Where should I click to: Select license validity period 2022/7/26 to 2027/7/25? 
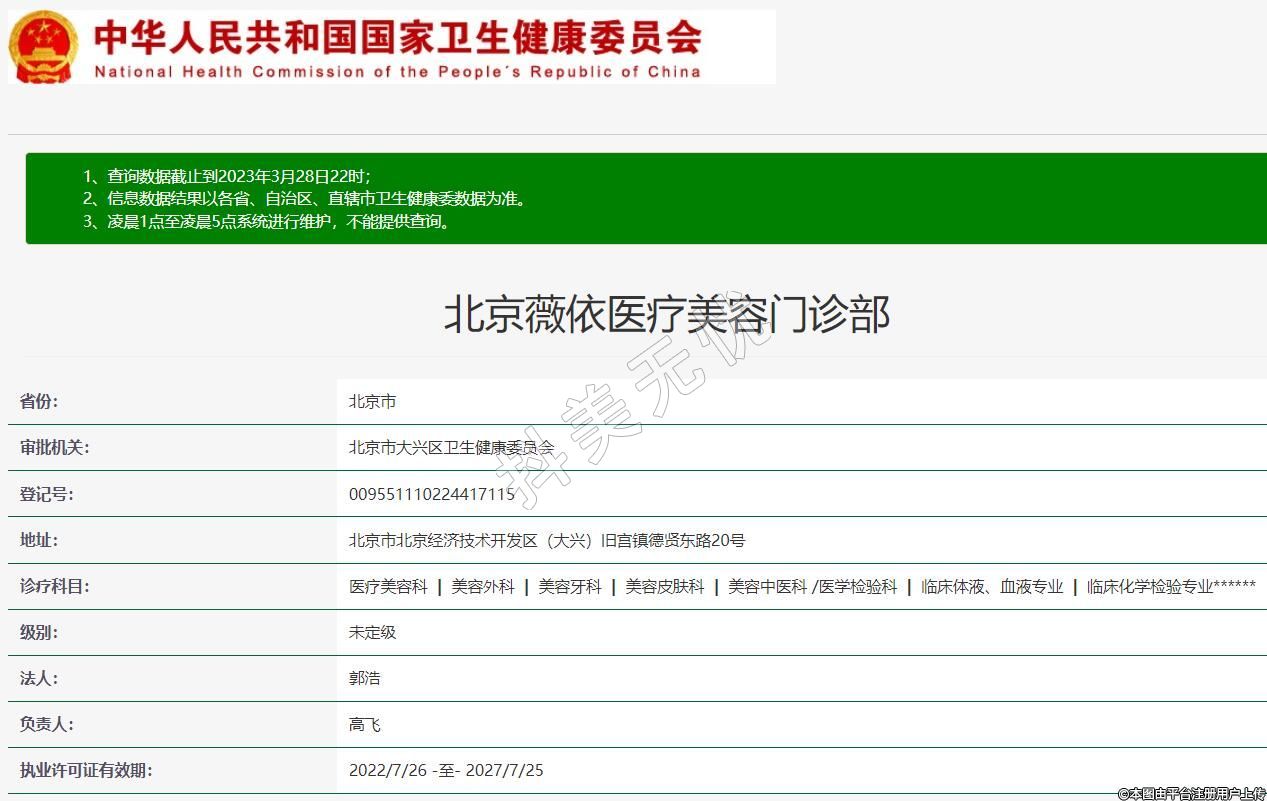click(x=446, y=770)
